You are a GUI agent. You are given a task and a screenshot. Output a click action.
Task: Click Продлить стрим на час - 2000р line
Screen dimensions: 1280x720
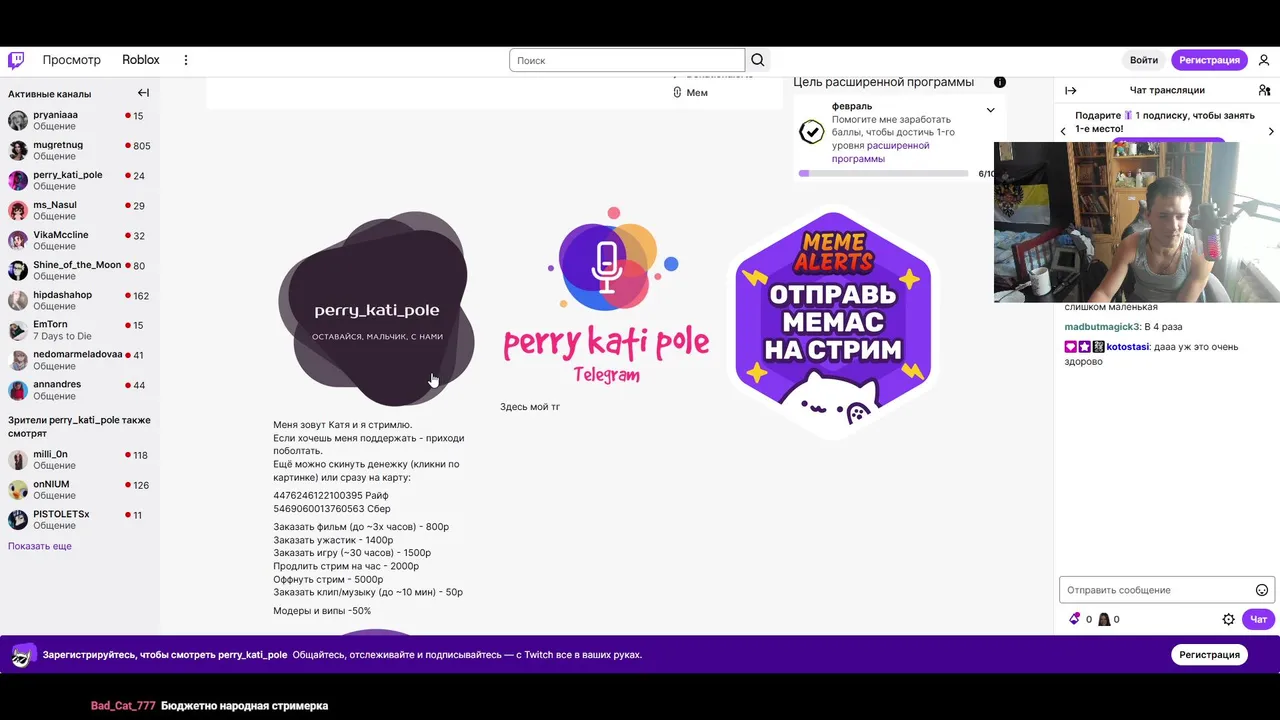pos(346,566)
